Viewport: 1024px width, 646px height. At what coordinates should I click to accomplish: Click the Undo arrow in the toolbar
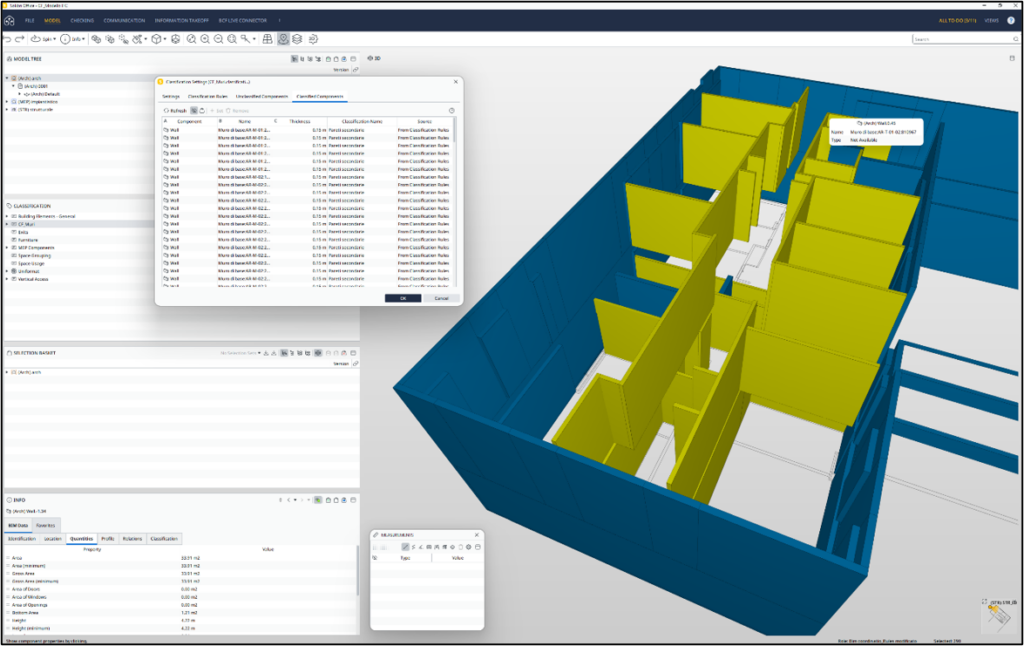(x=9, y=39)
